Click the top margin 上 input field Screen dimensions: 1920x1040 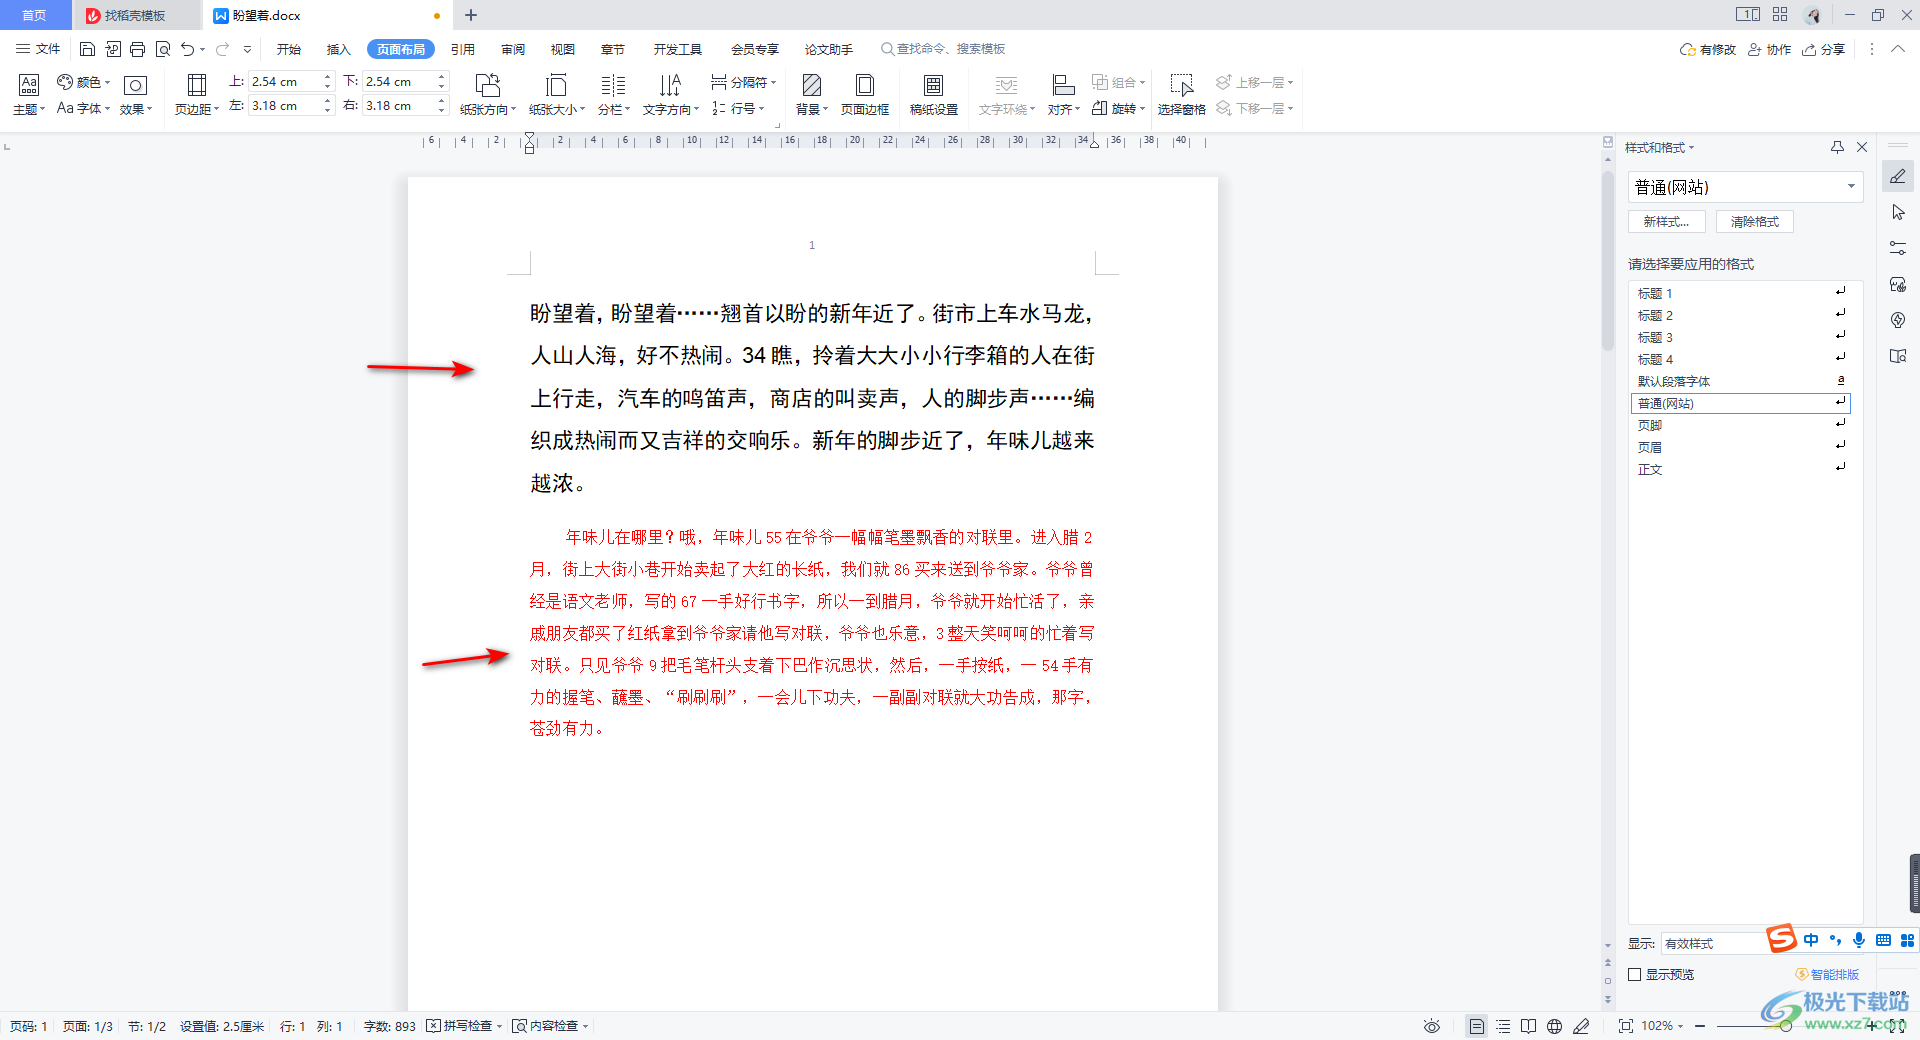(x=284, y=81)
